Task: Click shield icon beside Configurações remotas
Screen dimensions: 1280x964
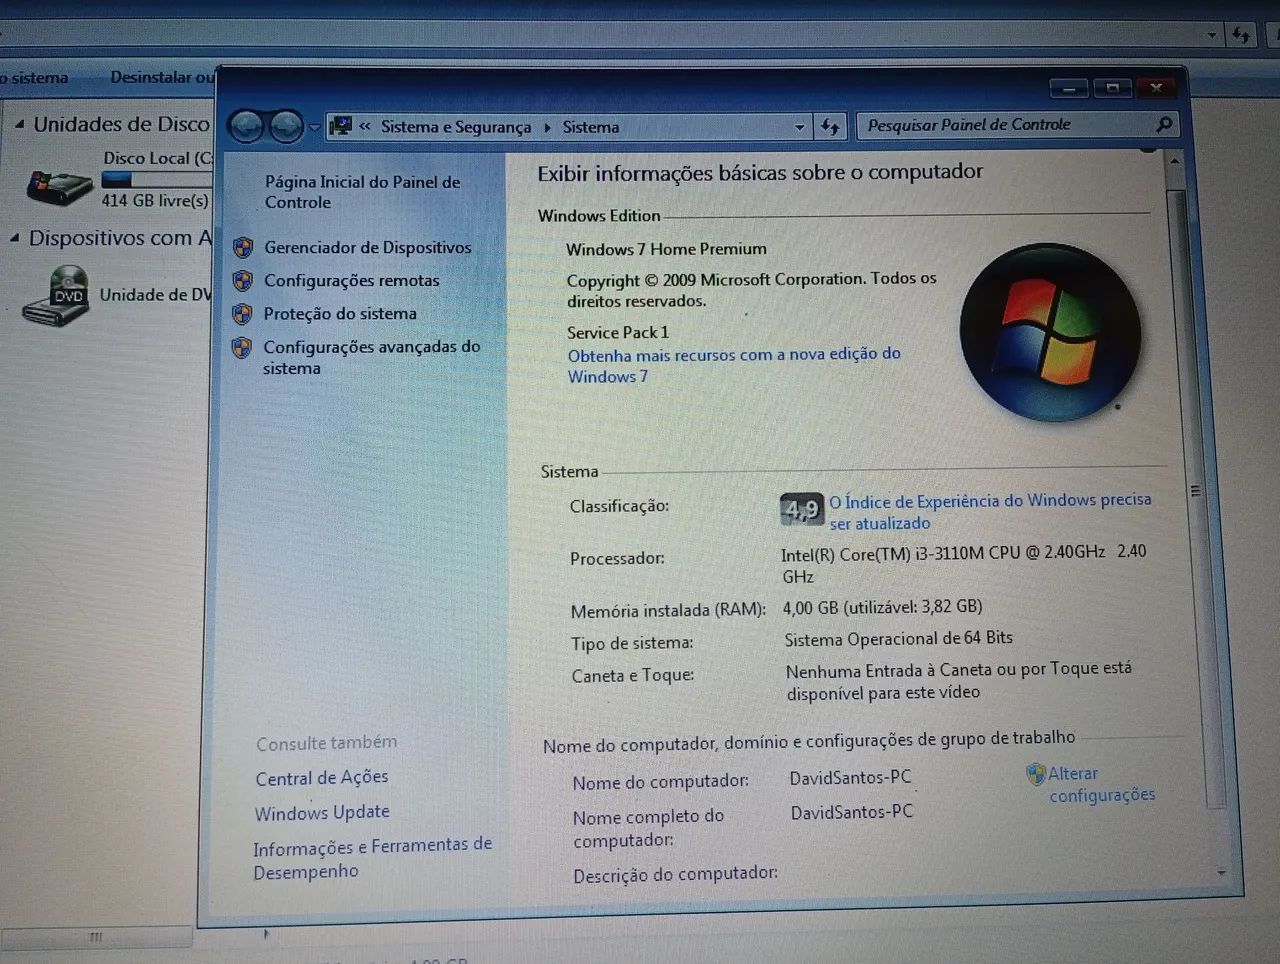Action: (242, 281)
